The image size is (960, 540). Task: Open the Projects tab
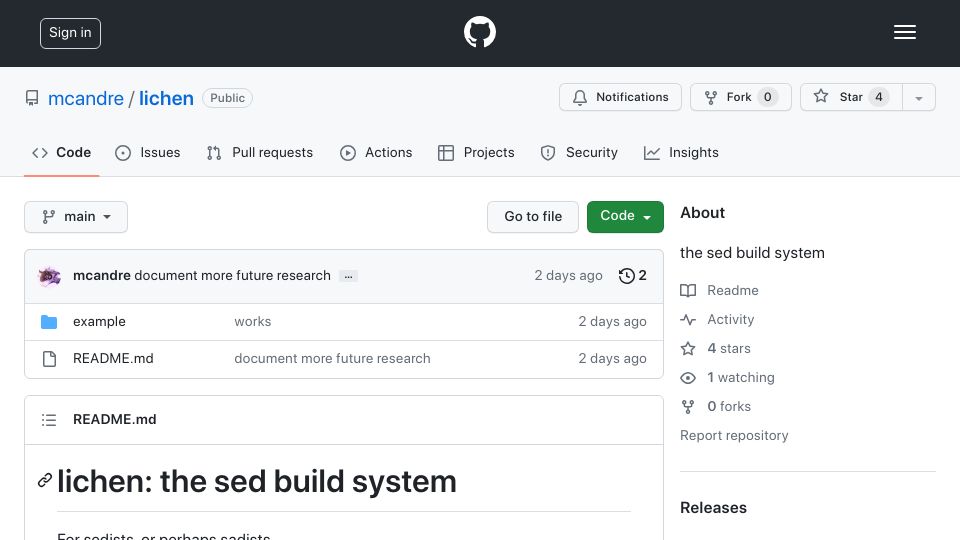pyautogui.click(x=476, y=152)
